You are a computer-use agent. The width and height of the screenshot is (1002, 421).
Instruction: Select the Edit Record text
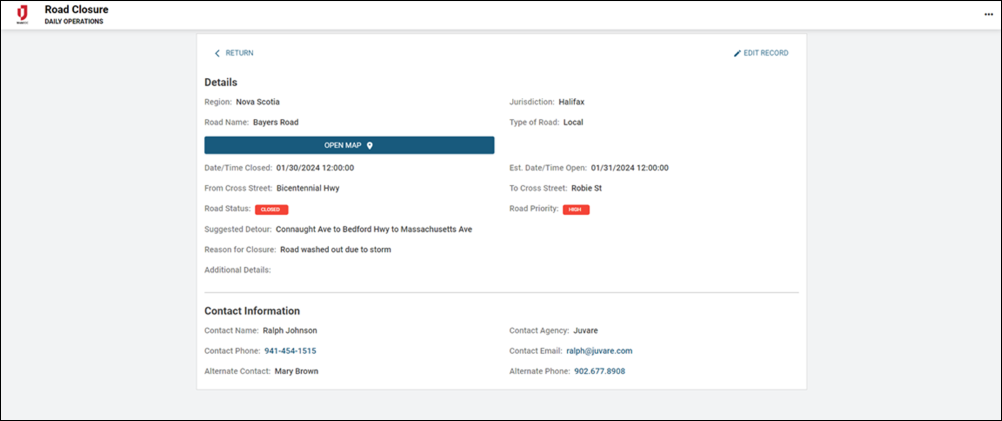[x=766, y=53]
